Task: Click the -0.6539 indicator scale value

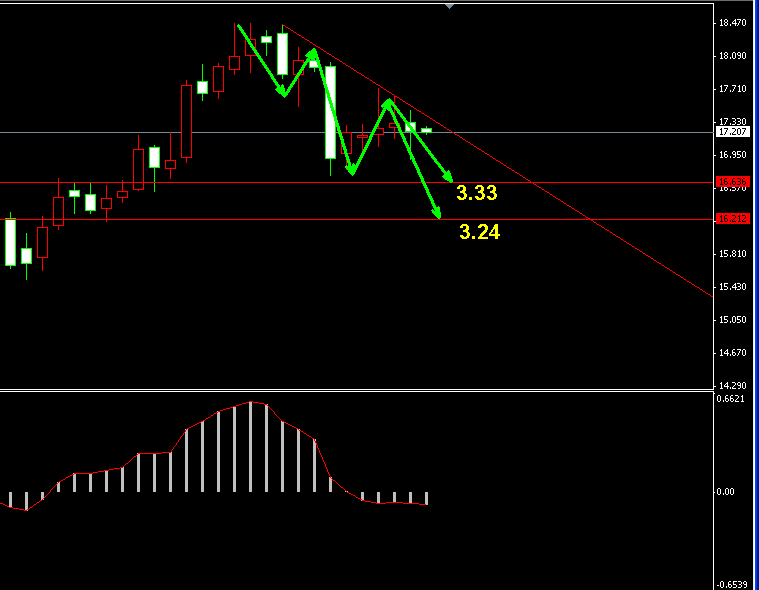Action: pyautogui.click(x=732, y=584)
